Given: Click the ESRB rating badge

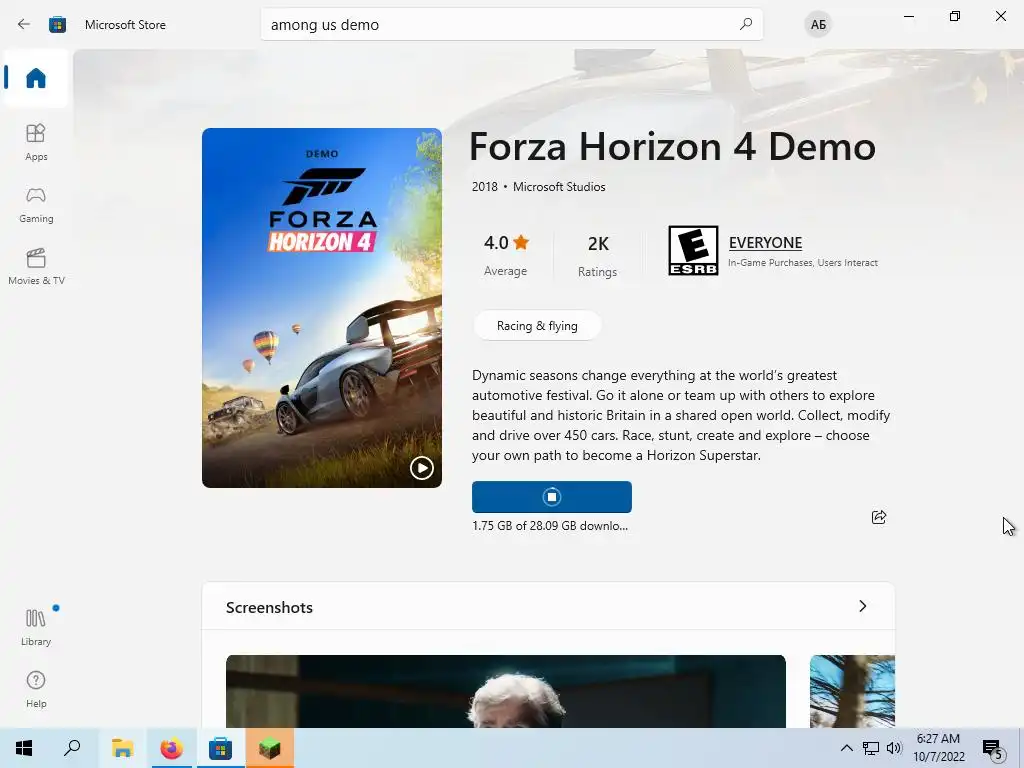Looking at the screenshot, I should (693, 250).
